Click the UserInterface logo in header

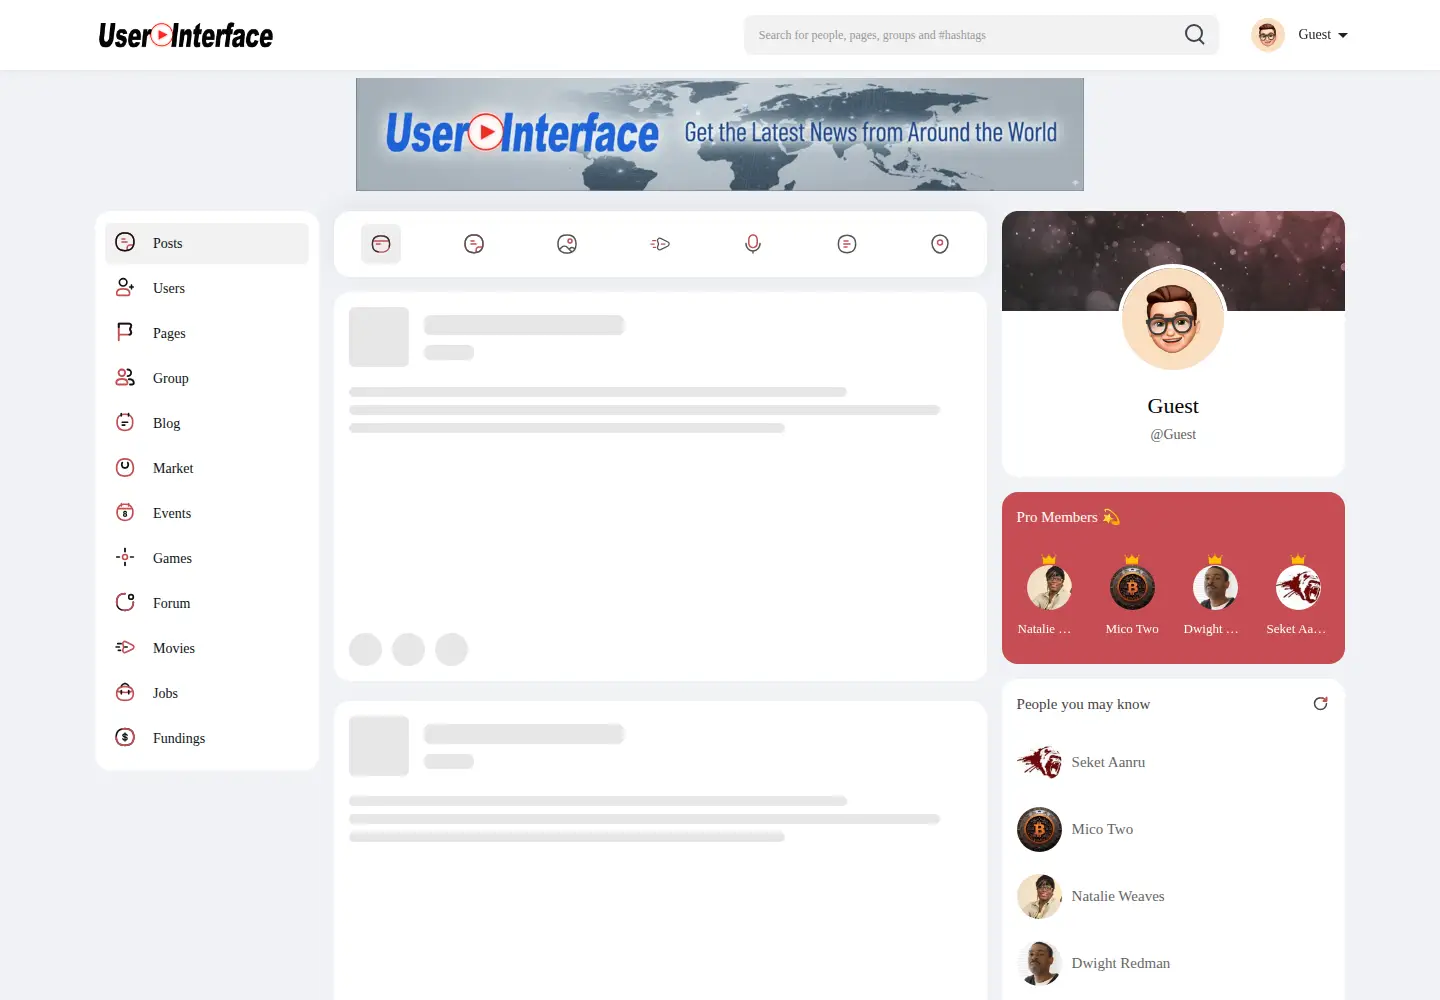[x=186, y=36]
